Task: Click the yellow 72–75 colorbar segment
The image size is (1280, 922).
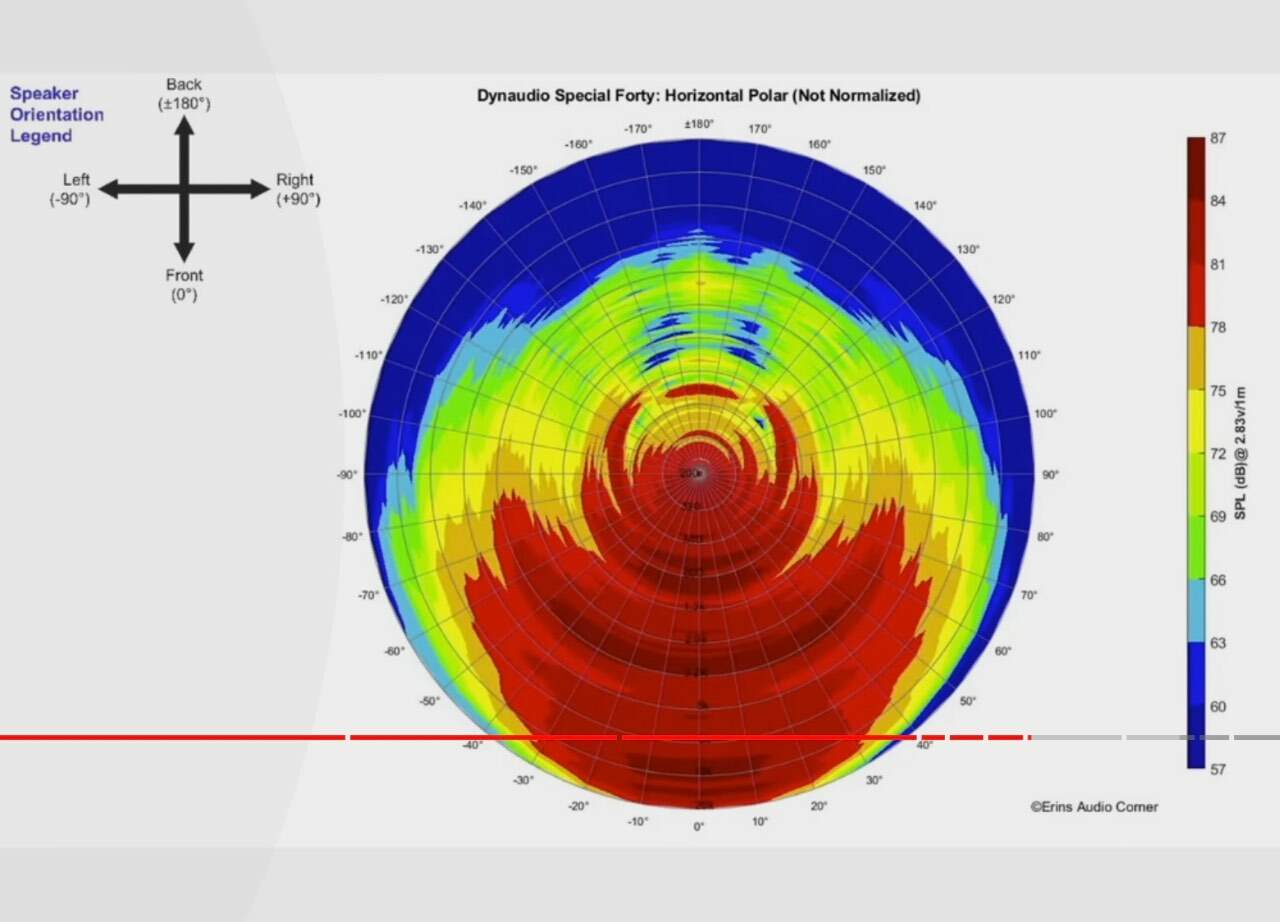Action: point(1196,422)
